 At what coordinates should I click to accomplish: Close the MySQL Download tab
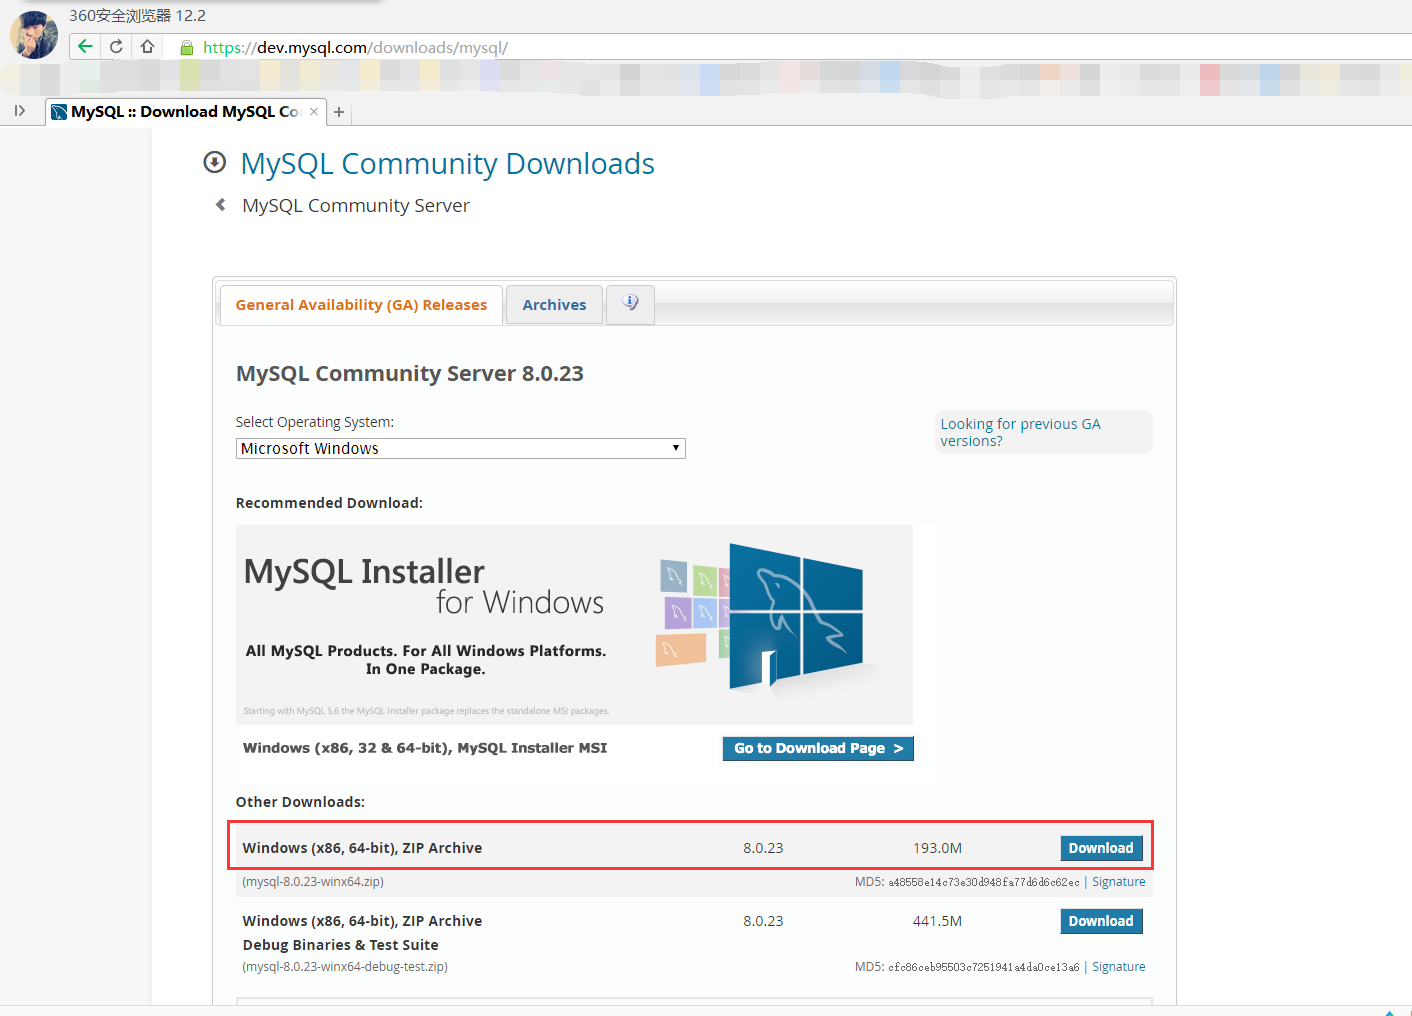[x=314, y=111]
